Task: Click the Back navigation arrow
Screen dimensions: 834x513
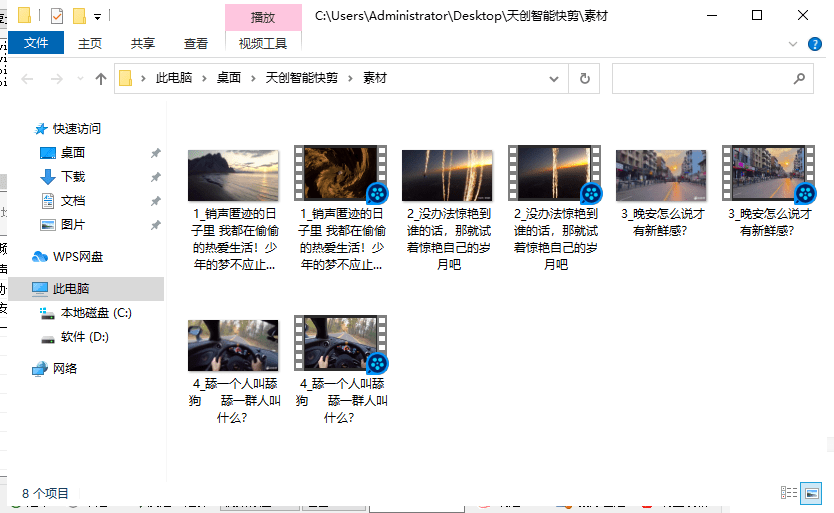Action: tap(27, 79)
